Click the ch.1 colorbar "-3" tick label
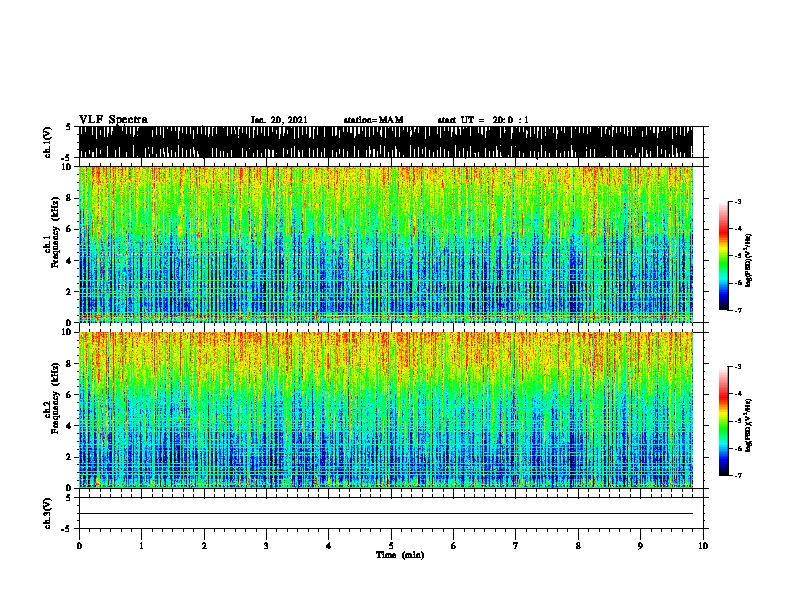Screen dimensions: 792x612 [738, 201]
